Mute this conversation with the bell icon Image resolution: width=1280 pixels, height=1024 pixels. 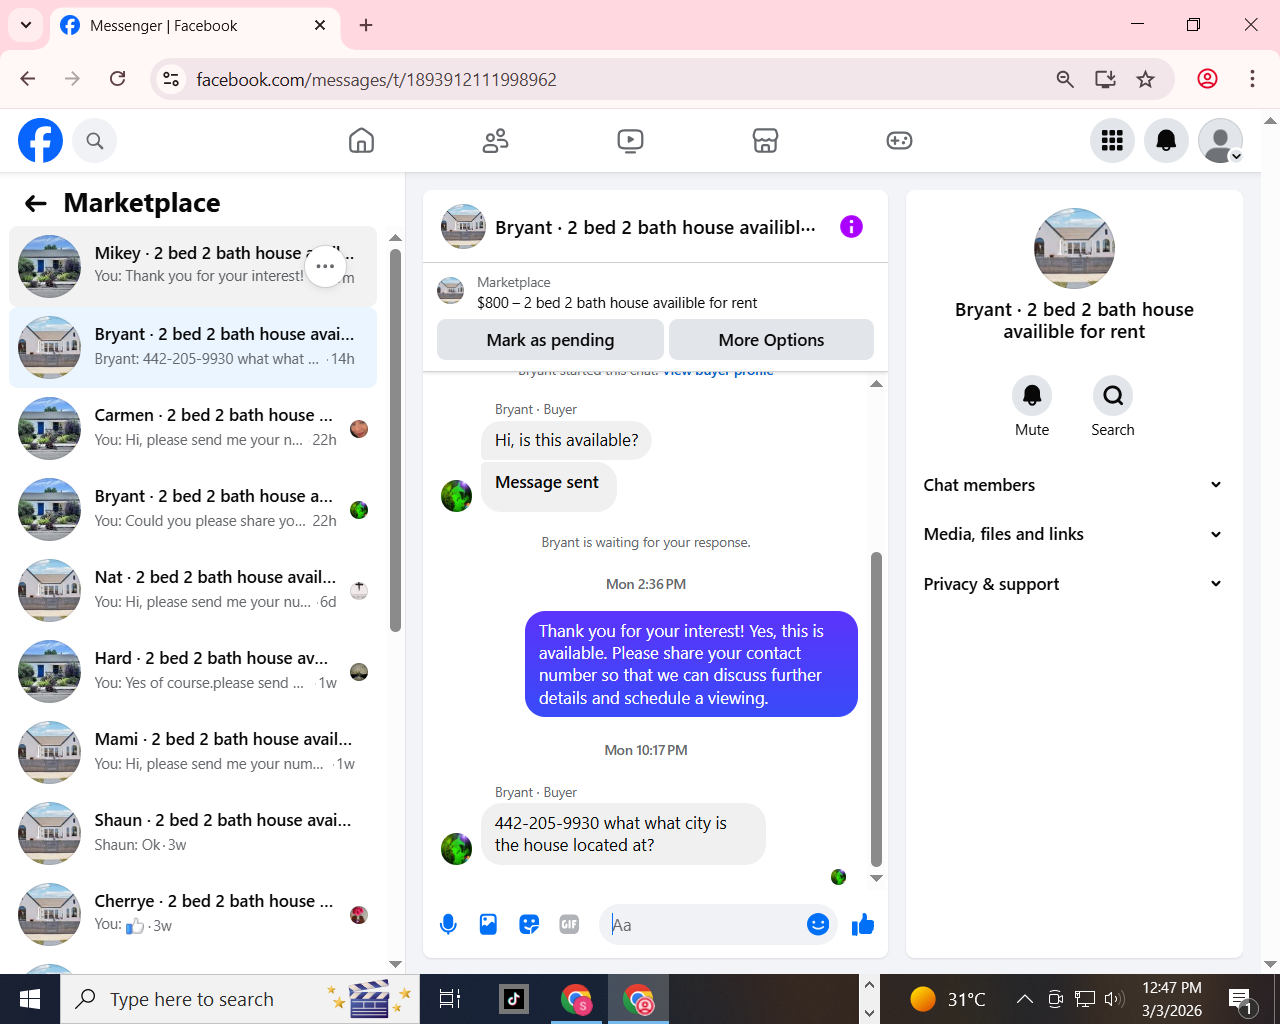[1032, 396]
